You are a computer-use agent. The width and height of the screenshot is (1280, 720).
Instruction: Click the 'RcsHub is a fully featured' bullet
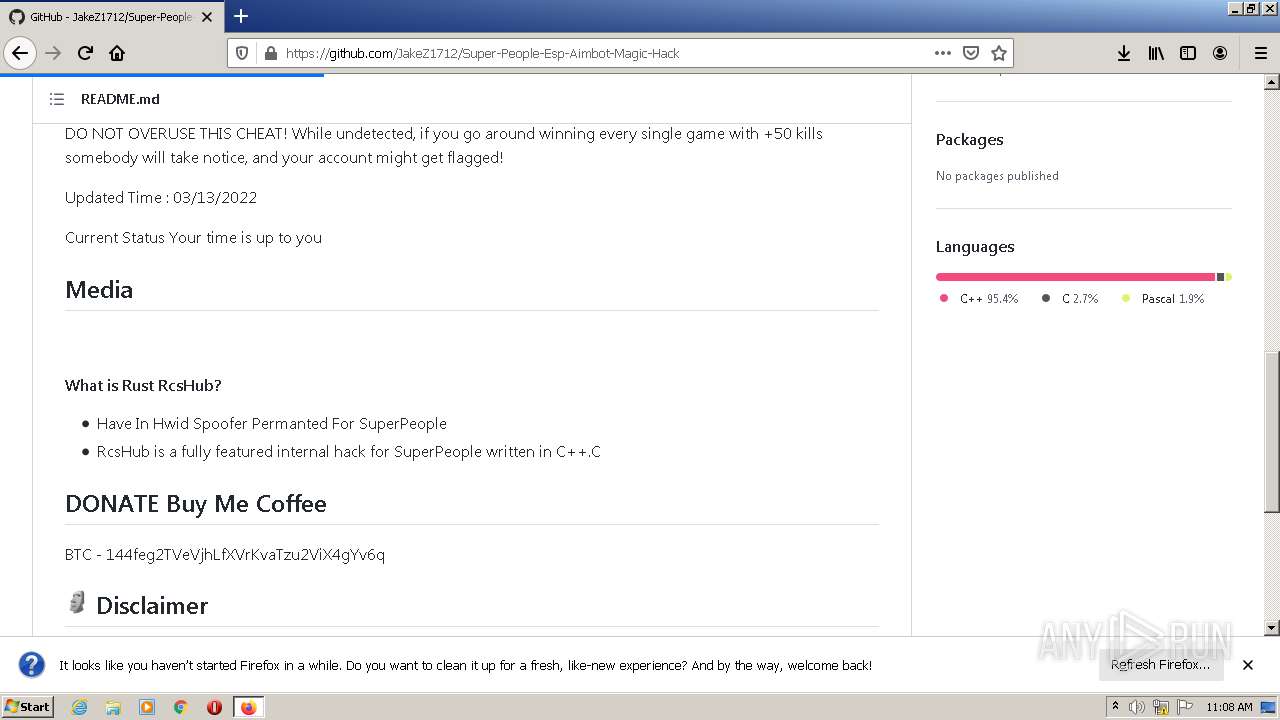coord(349,452)
